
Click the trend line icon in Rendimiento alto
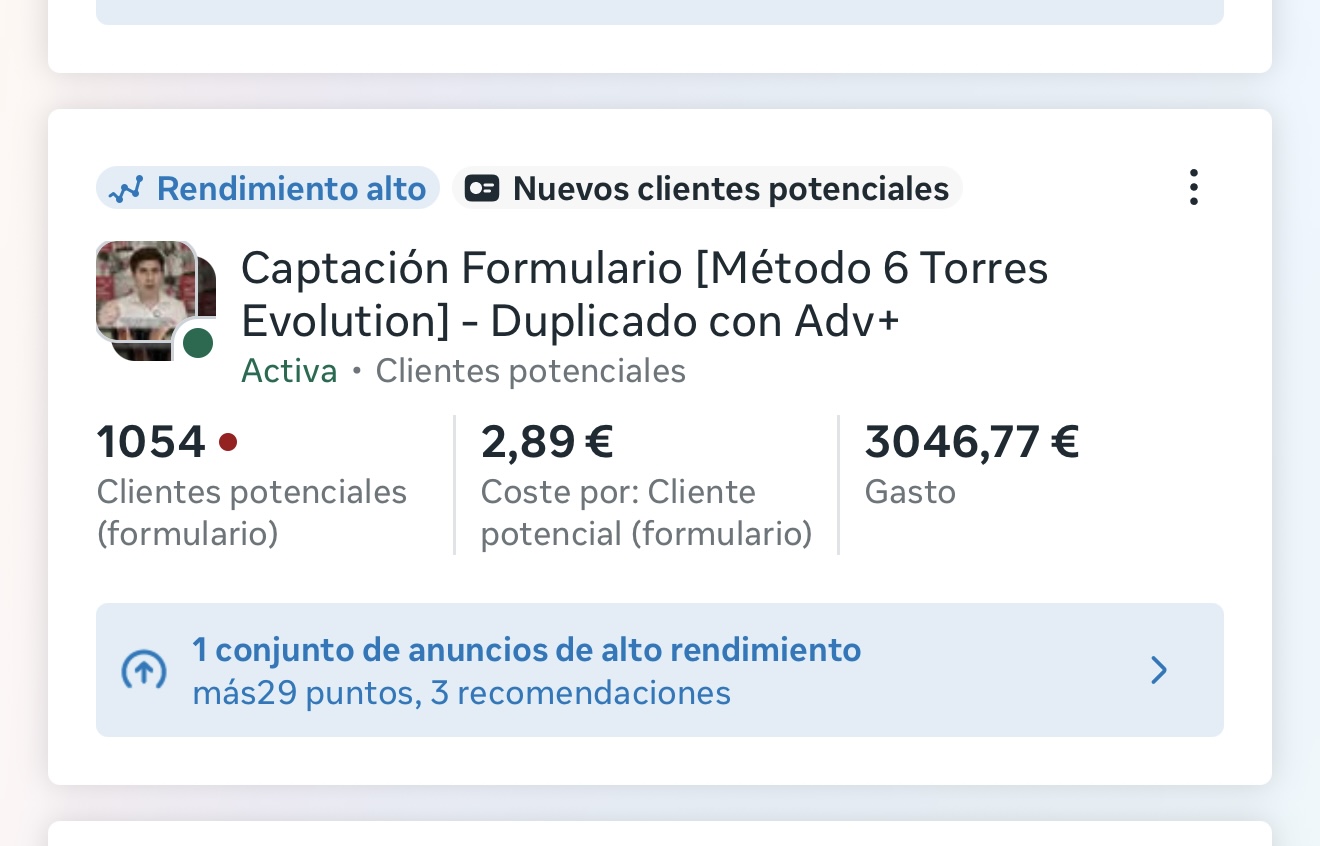(126, 189)
